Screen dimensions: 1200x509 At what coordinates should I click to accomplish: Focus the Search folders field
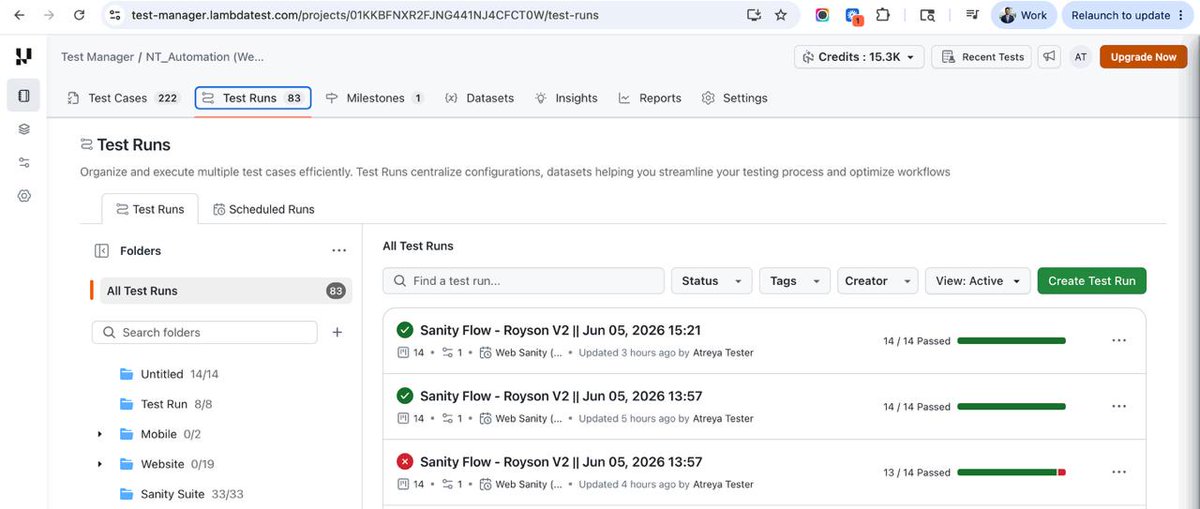(204, 332)
